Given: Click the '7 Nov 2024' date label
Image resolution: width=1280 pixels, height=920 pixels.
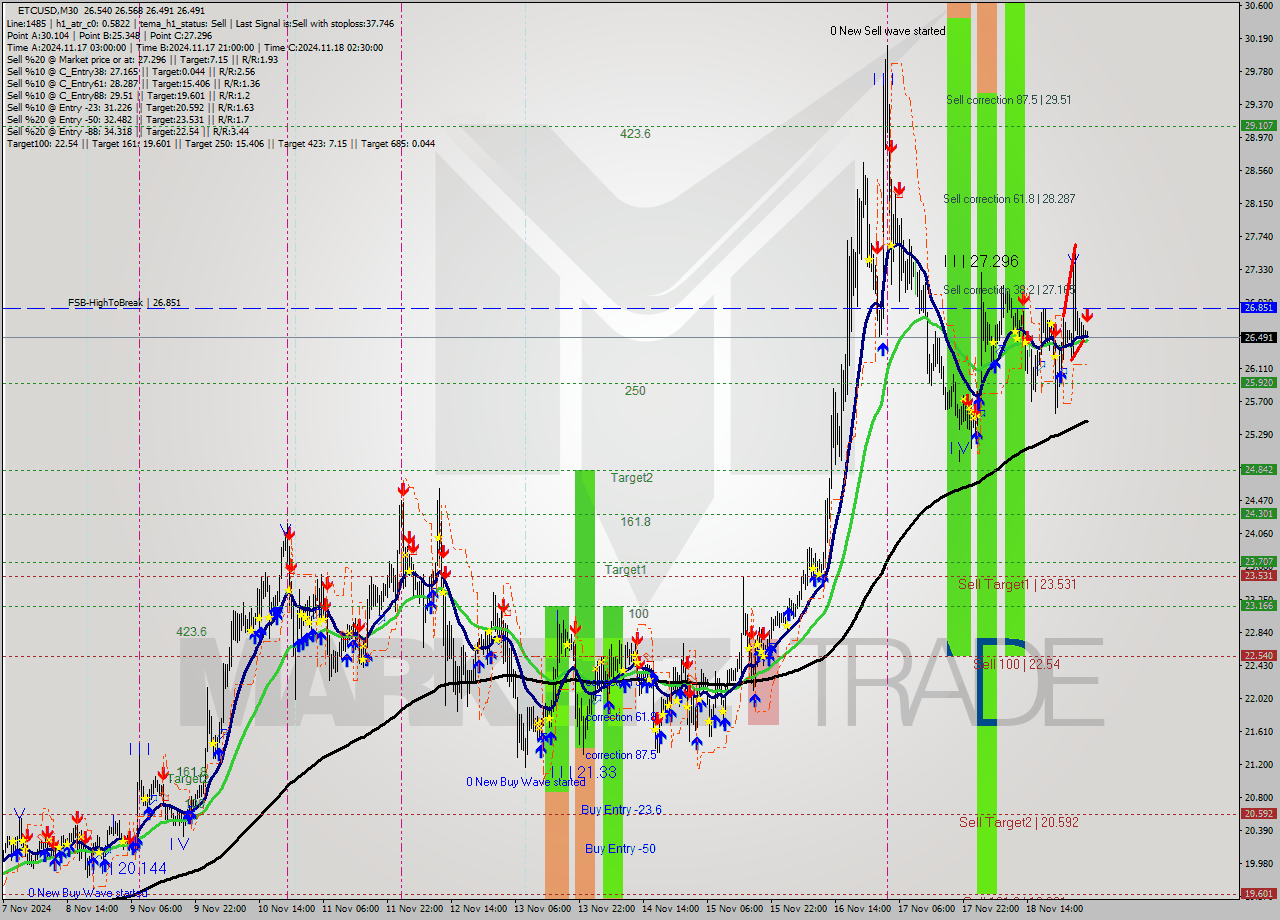Looking at the screenshot, I should pos(28,909).
